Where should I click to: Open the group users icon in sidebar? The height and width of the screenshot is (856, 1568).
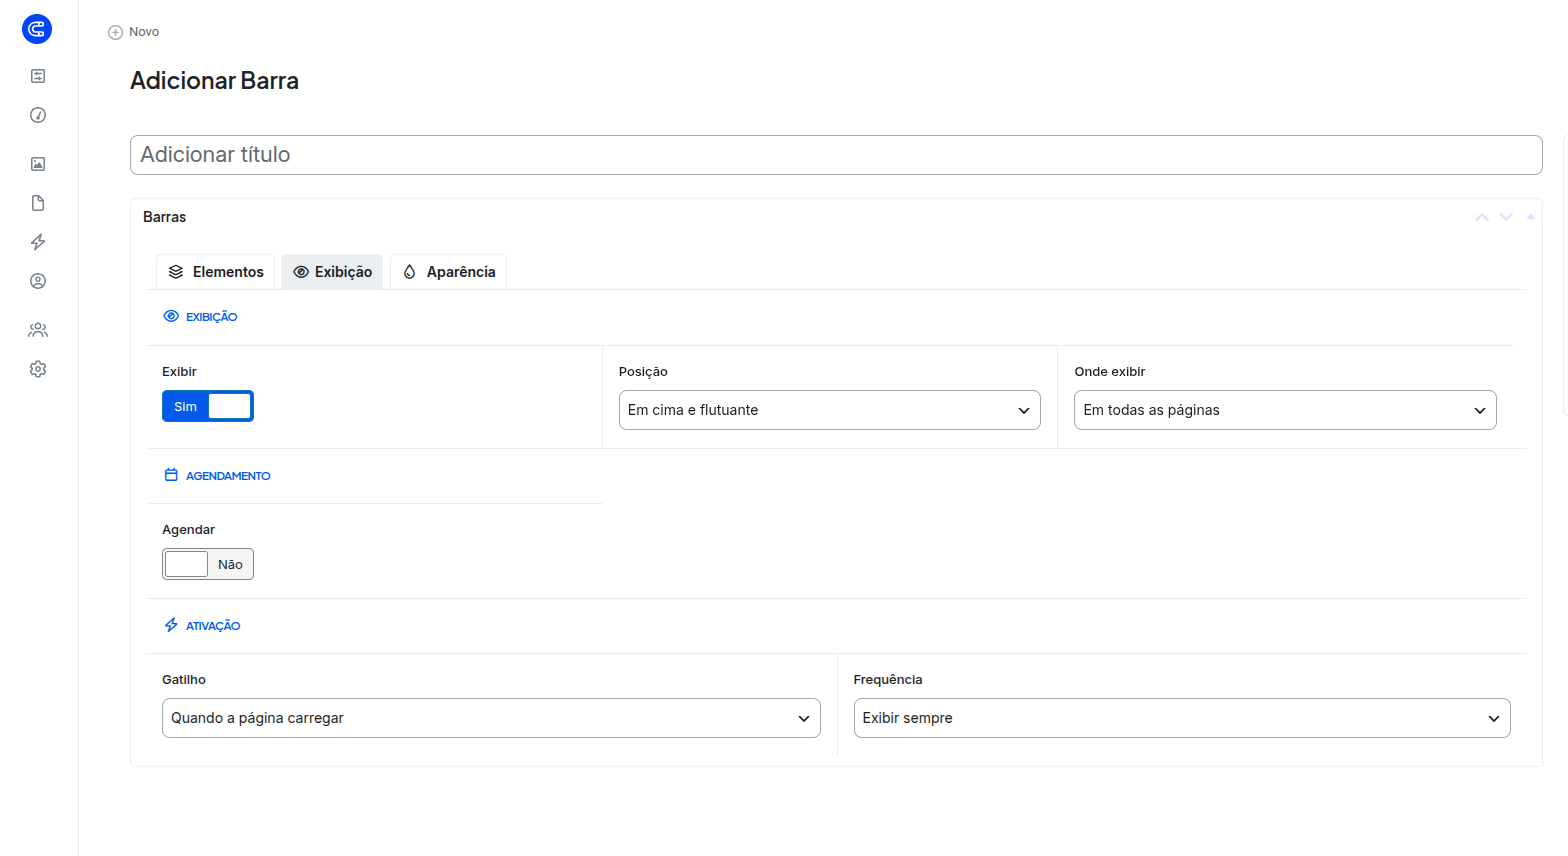click(38, 330)
